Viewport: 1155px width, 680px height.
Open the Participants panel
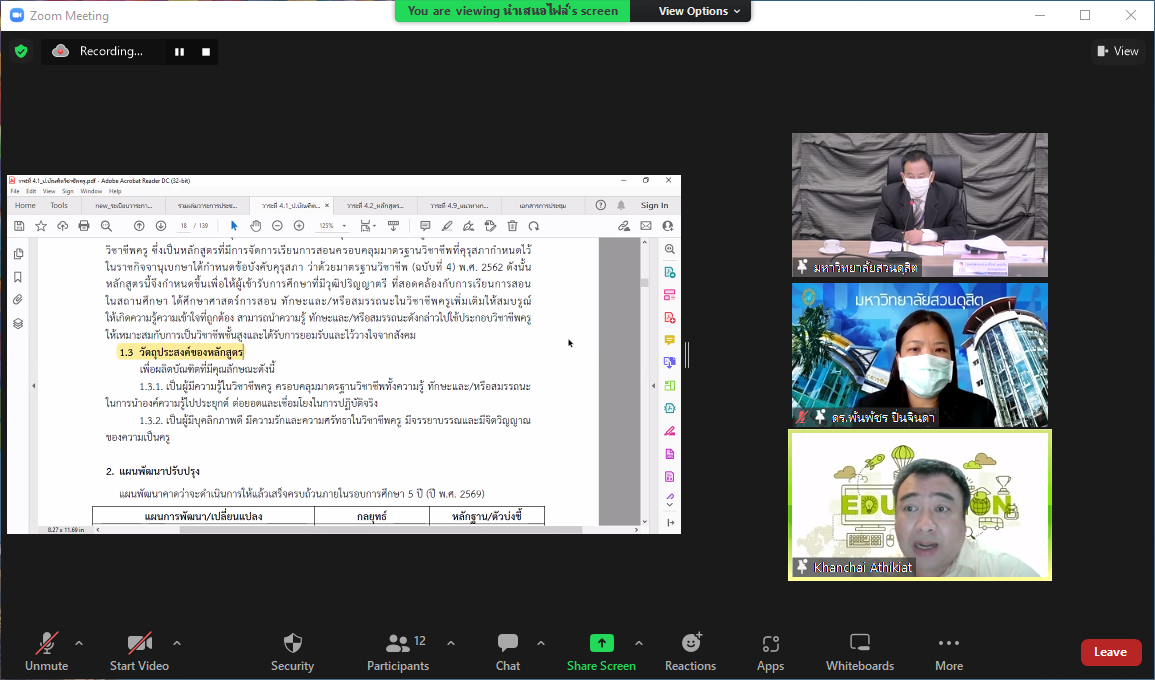pyautogui.click(x=398, y=643)
